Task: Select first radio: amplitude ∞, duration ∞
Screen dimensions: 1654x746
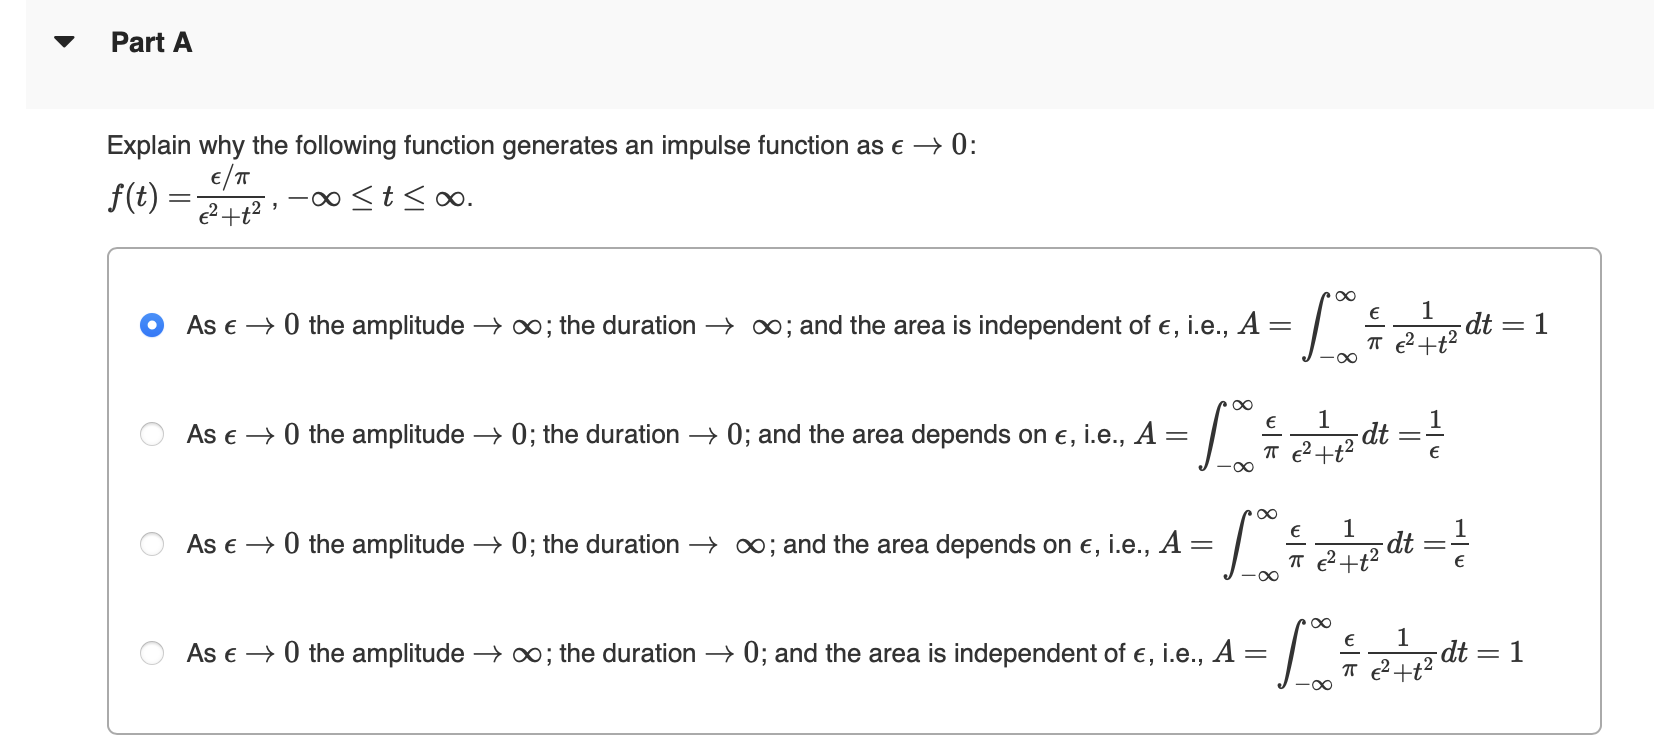Action: coord(152,325)
